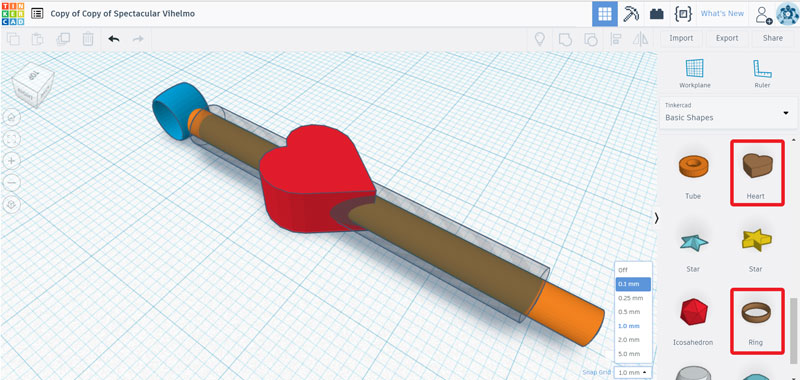
Task: Open the Snap Grid 1.0 mm dropdown
Action: (x=633, y=373)
